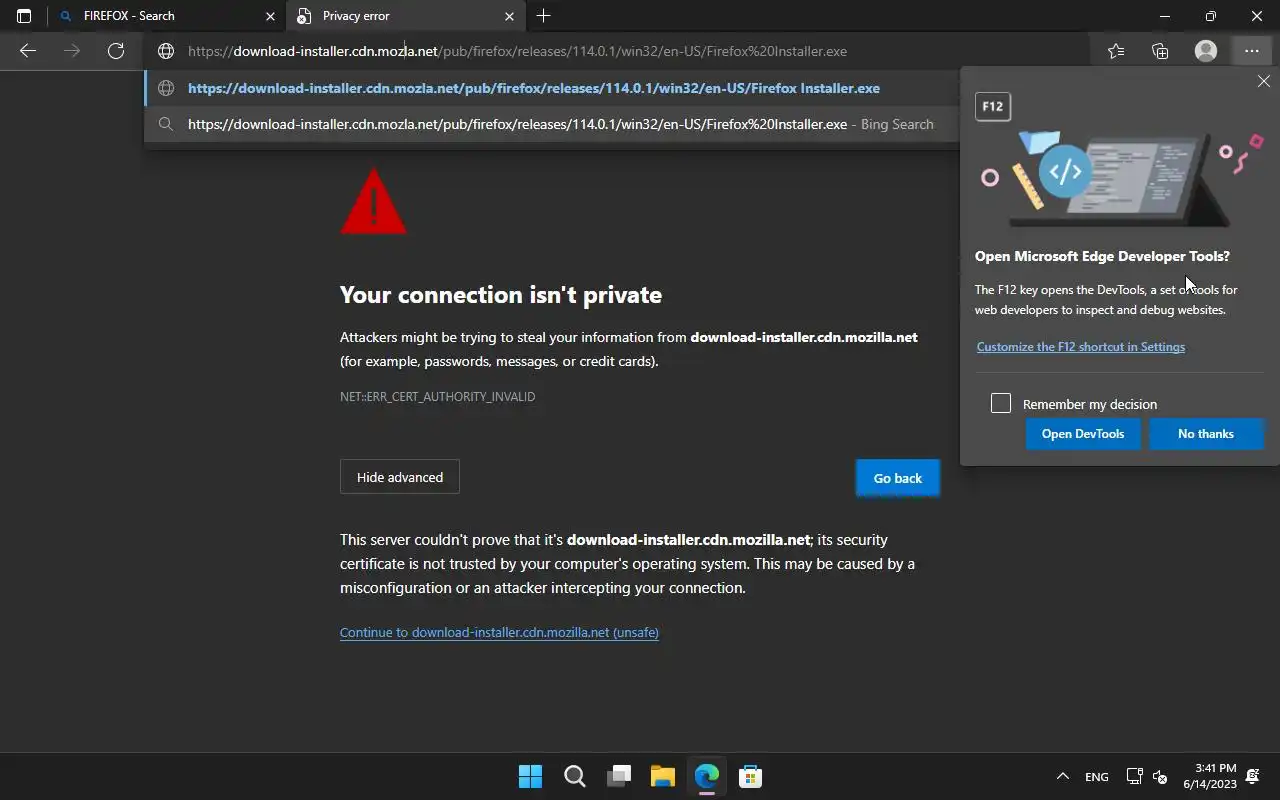This screenshot has height=800, width=1280.
Task: Open the user profile avatar
Action: tap(1206, 51)
